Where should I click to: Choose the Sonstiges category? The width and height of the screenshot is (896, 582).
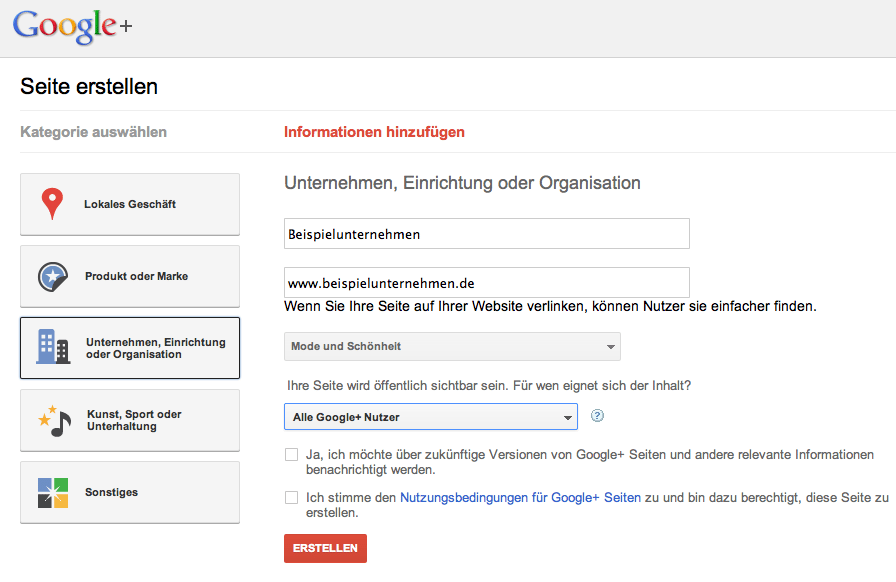point(130,492)
